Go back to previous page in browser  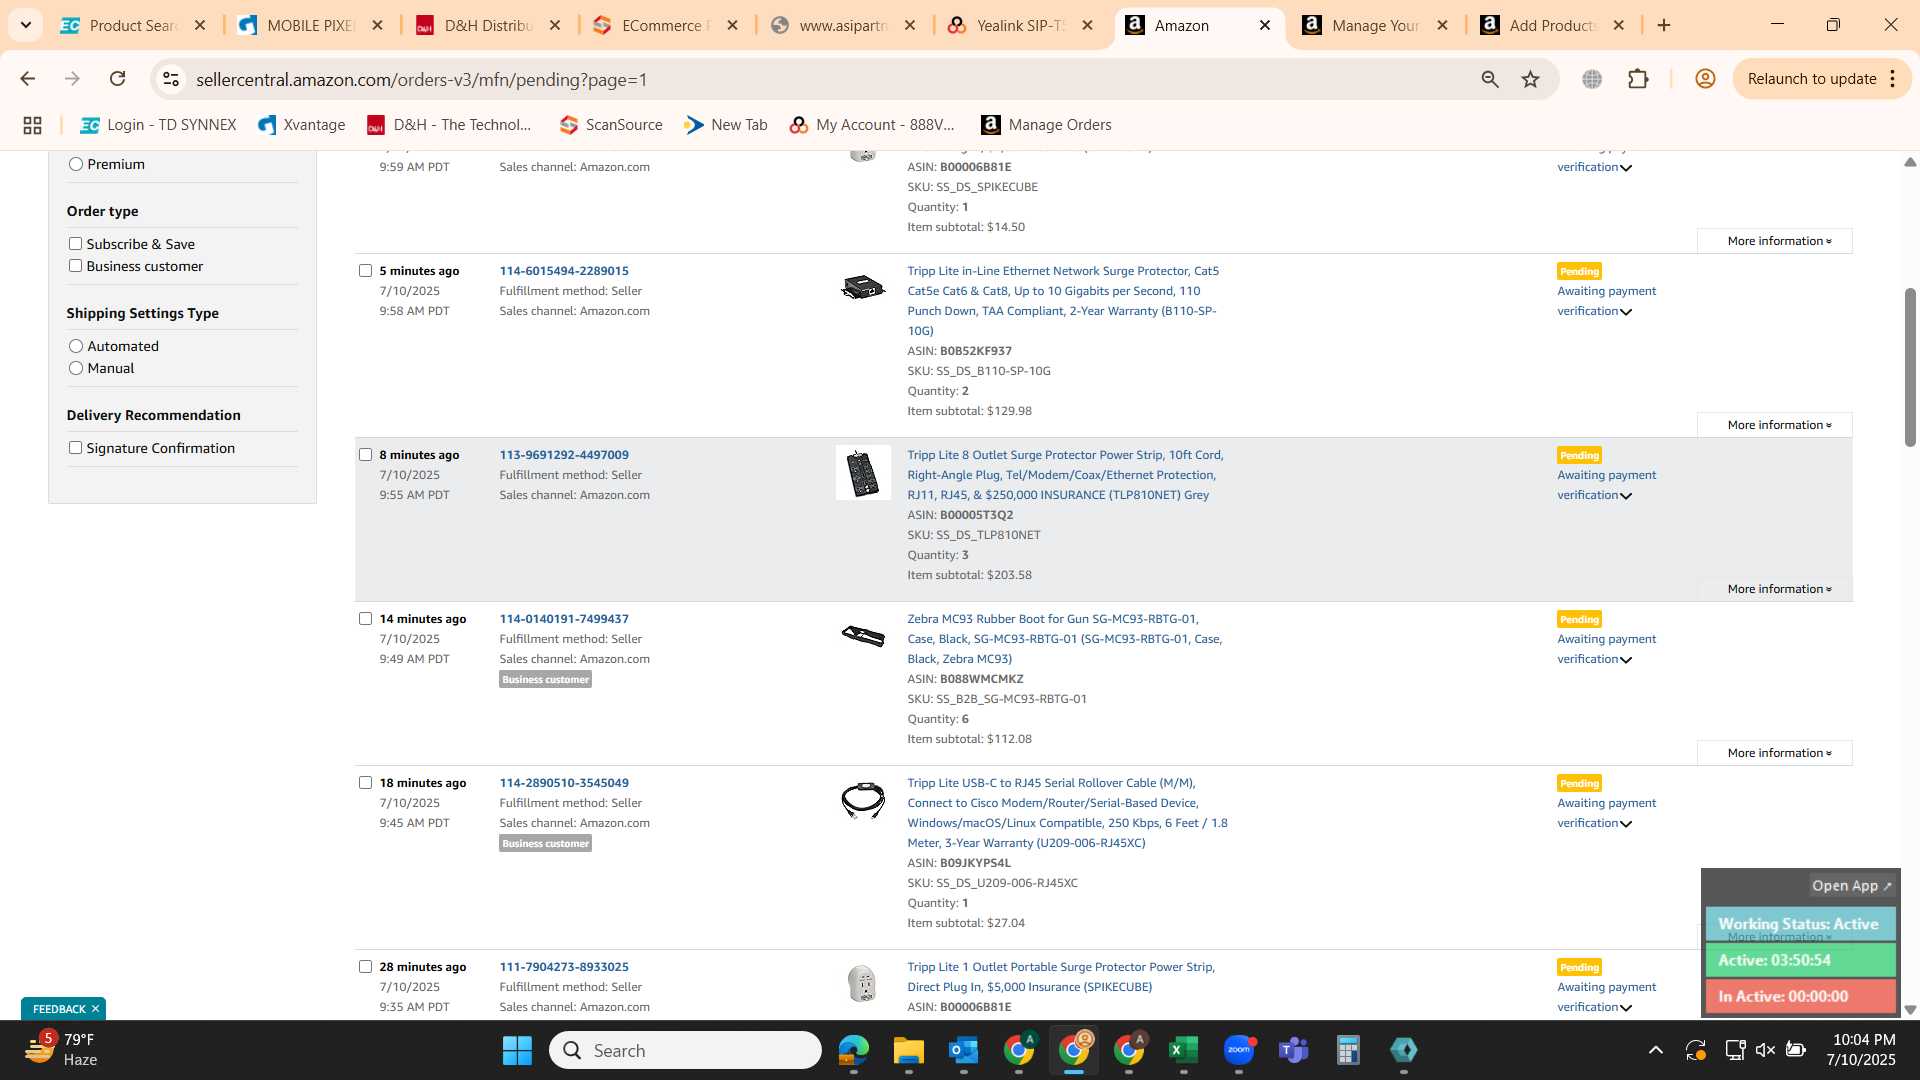pyautogui.click(x=28, y=79)
